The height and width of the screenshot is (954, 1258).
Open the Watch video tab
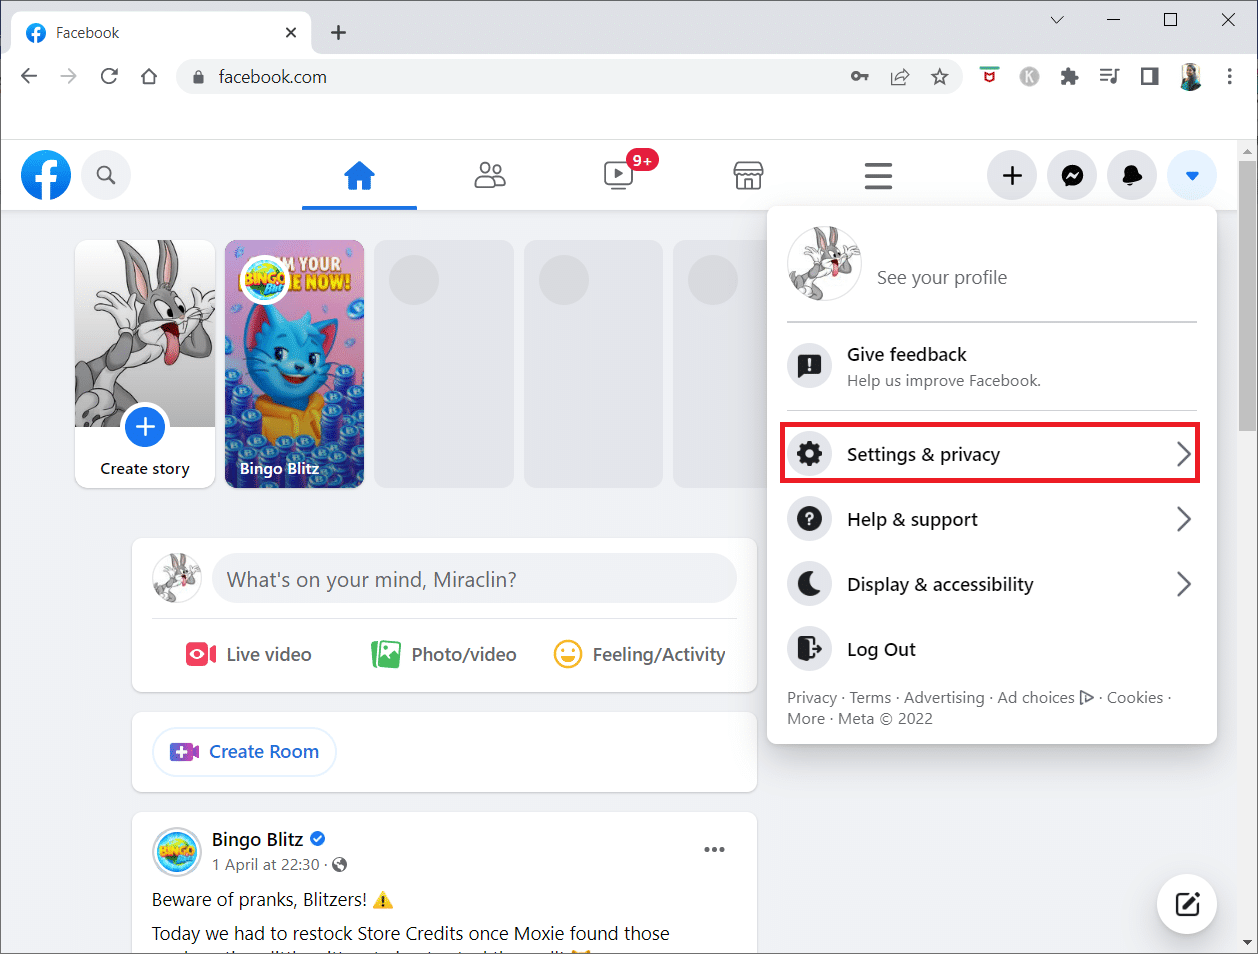click(x=619, y=176)
